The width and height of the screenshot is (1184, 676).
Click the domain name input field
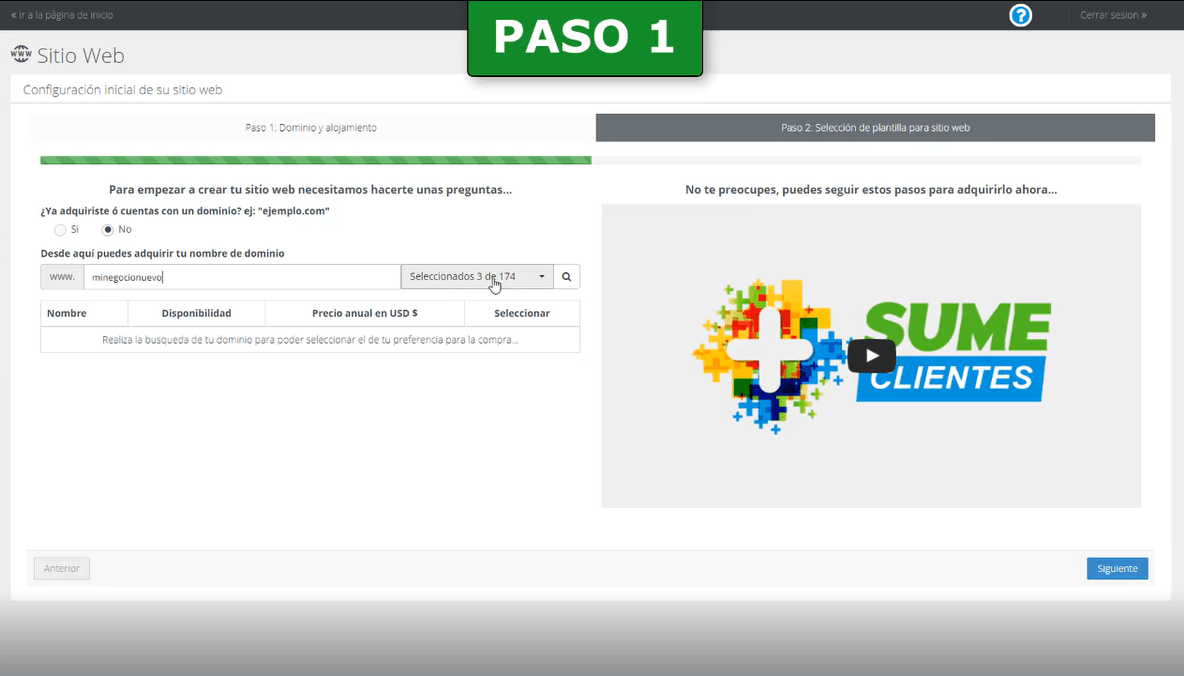click(x=242, y=277)
